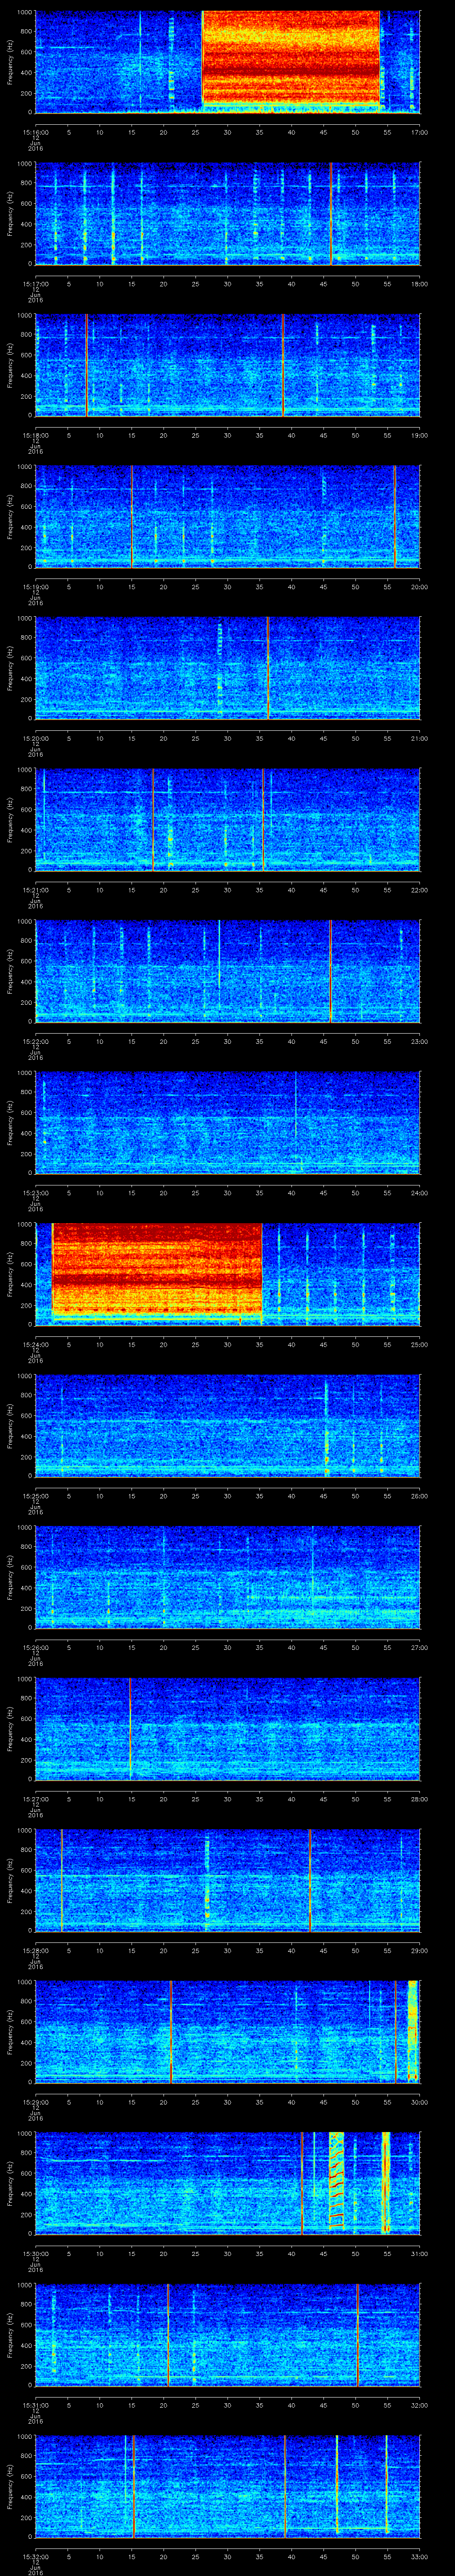Click the spectrogram panel starting at 15:18:00

tap(228, 364)
